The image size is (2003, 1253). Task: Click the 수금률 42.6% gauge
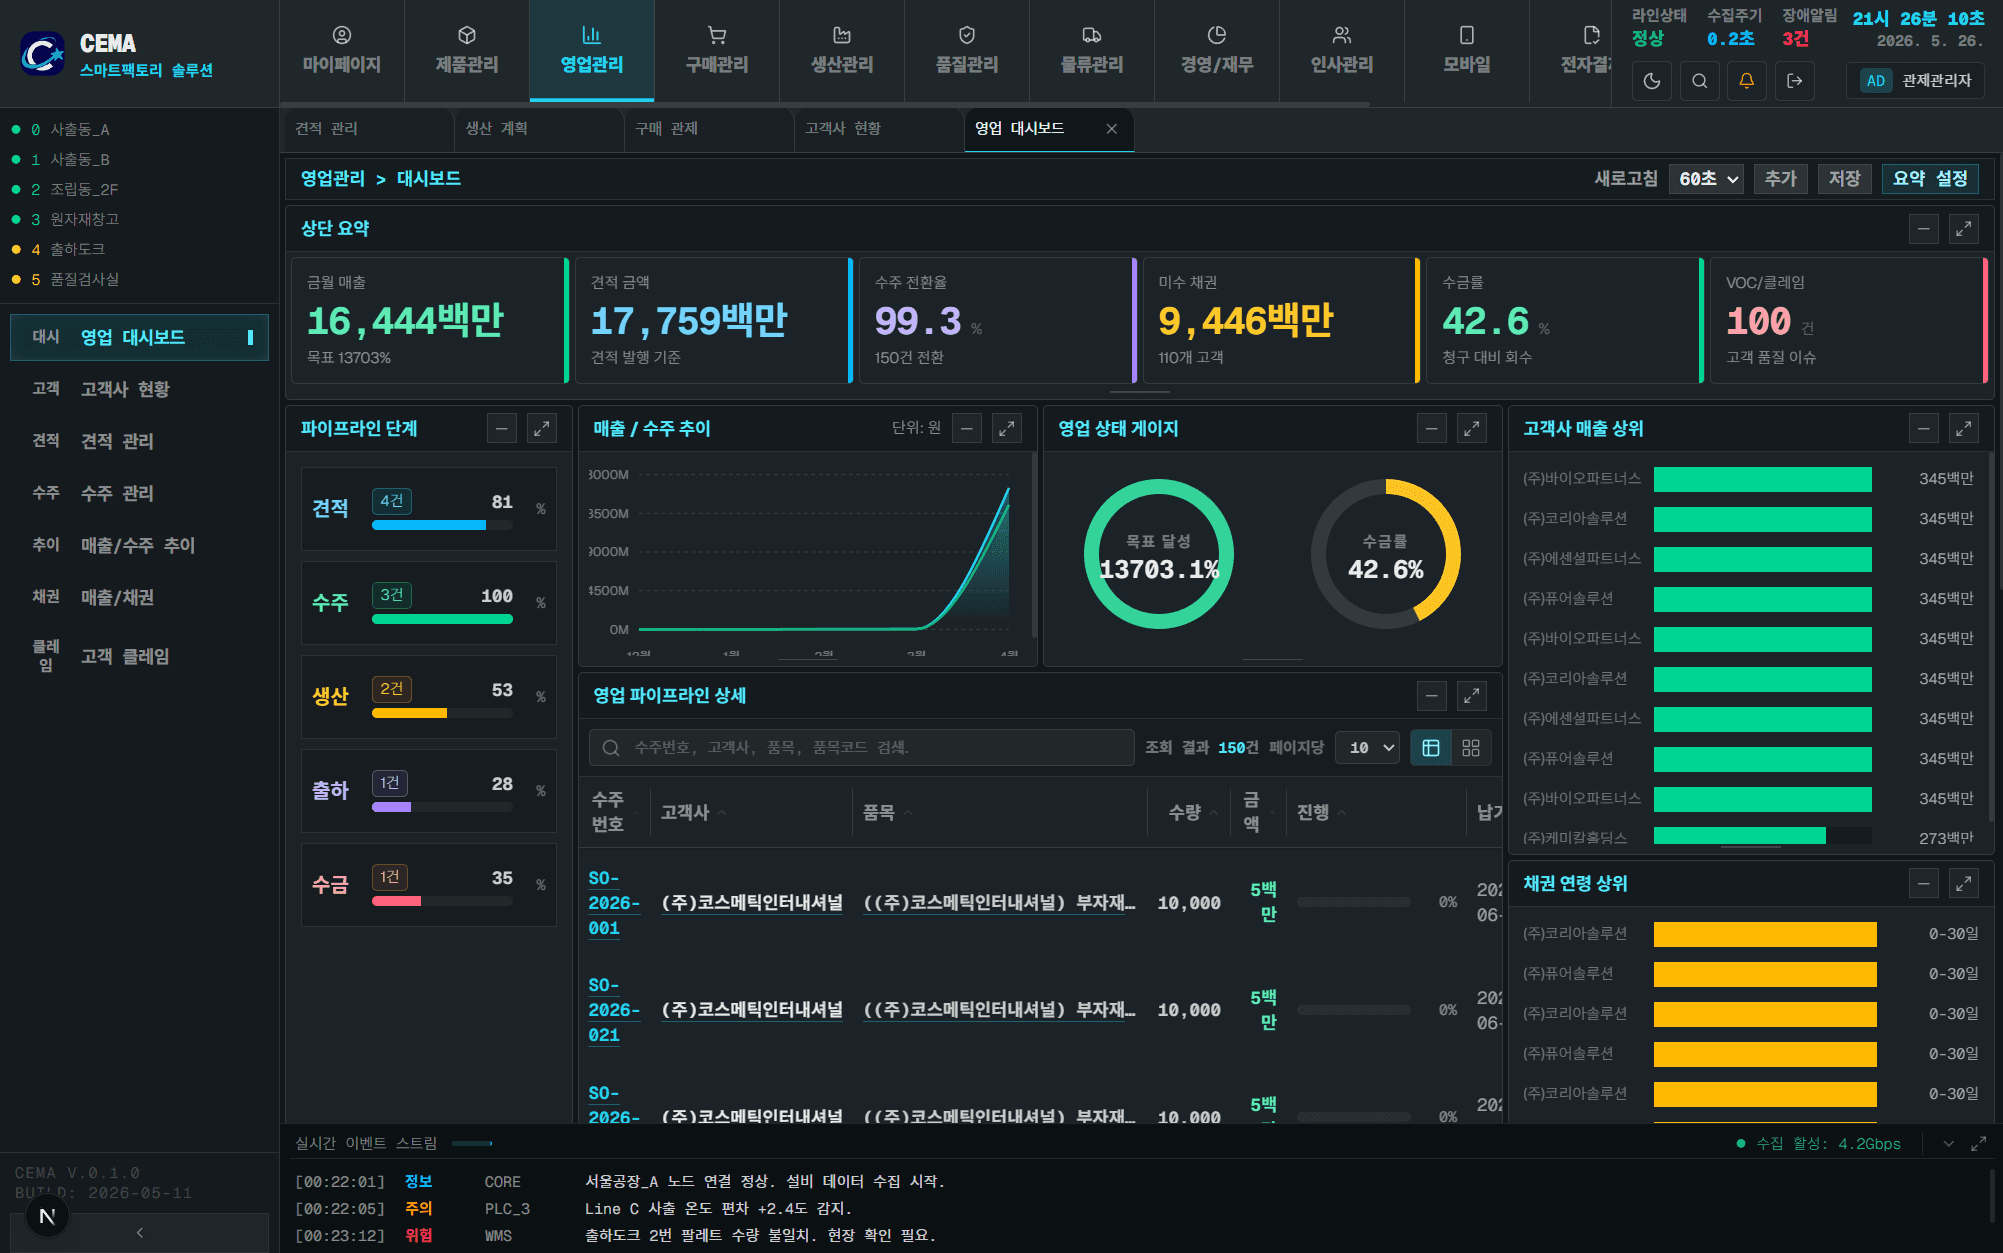click(x=1385, y=554)
